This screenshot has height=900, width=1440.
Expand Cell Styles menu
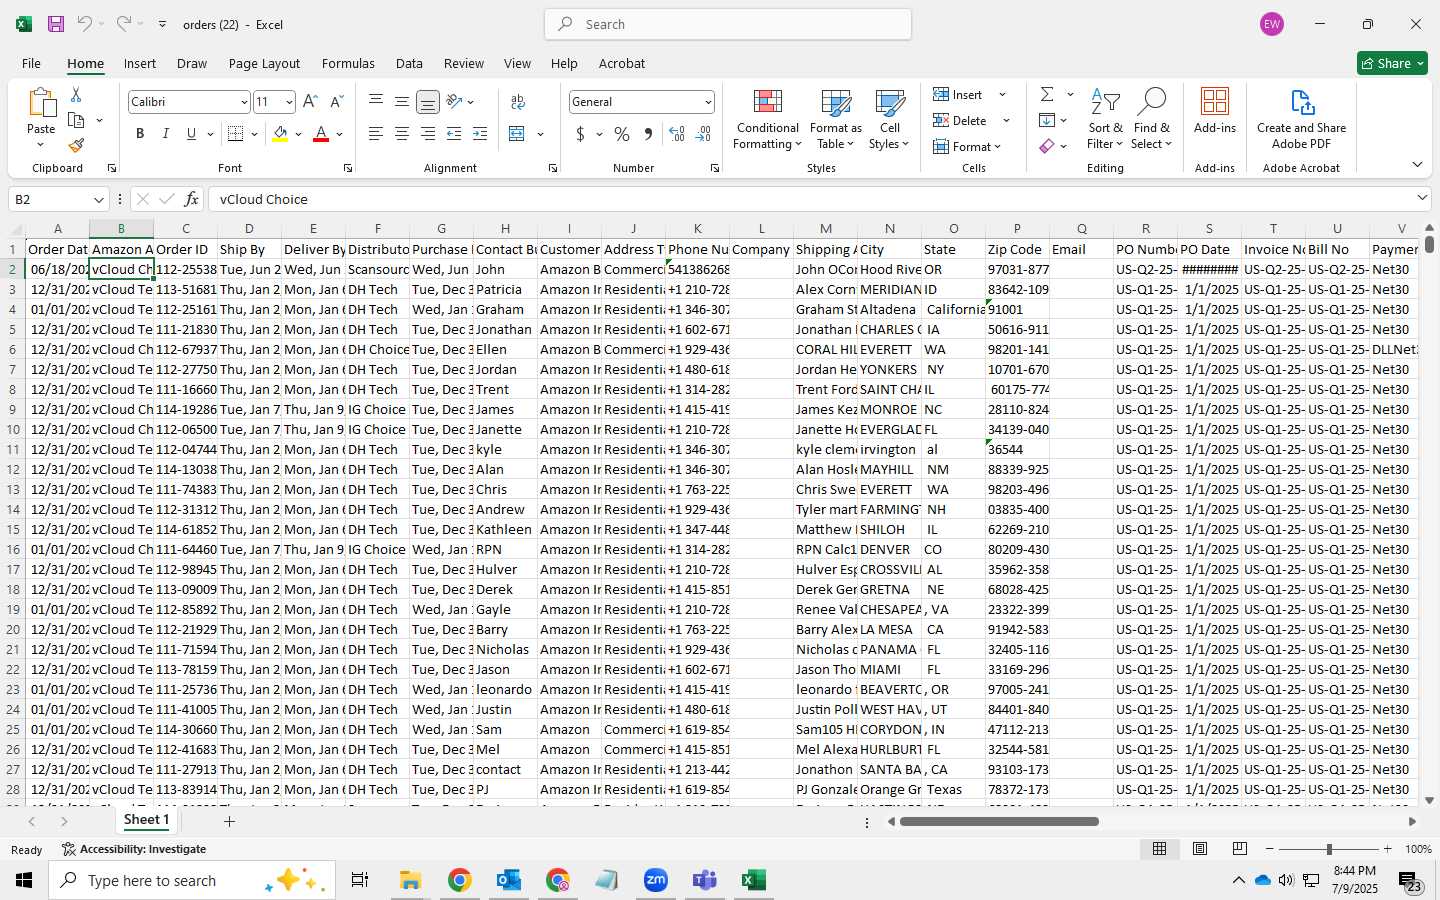coord(889,120)
